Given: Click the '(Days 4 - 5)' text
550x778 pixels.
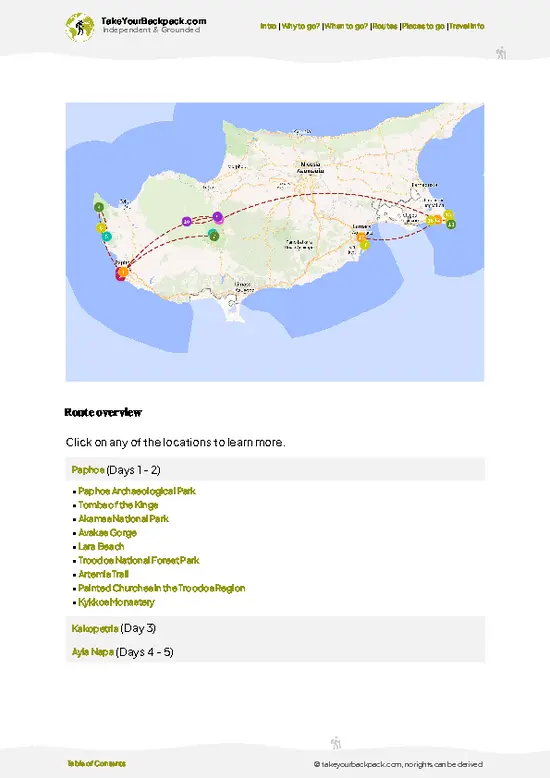Looking at the screenshot, I should [144, 652].
